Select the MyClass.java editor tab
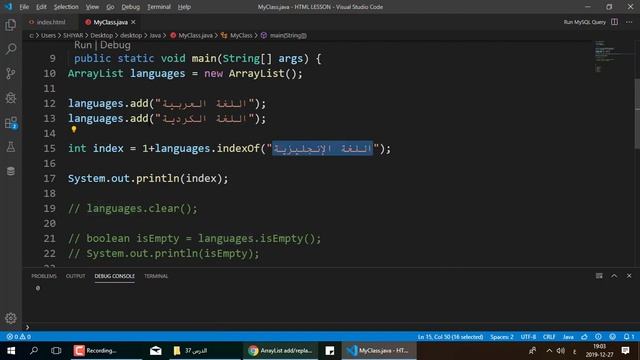 coord(110,22)
